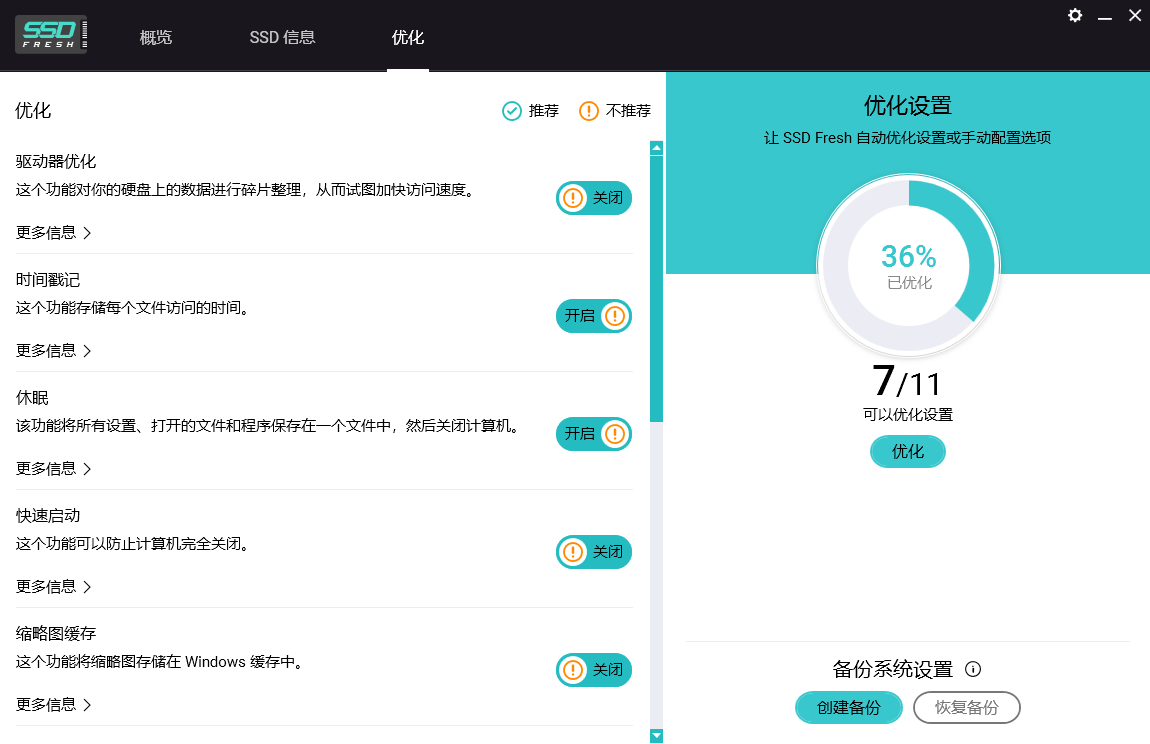Screen dimensions: 1150x744
Task: Turn off the 休眠 feature toggle
Action: [593, 434]
